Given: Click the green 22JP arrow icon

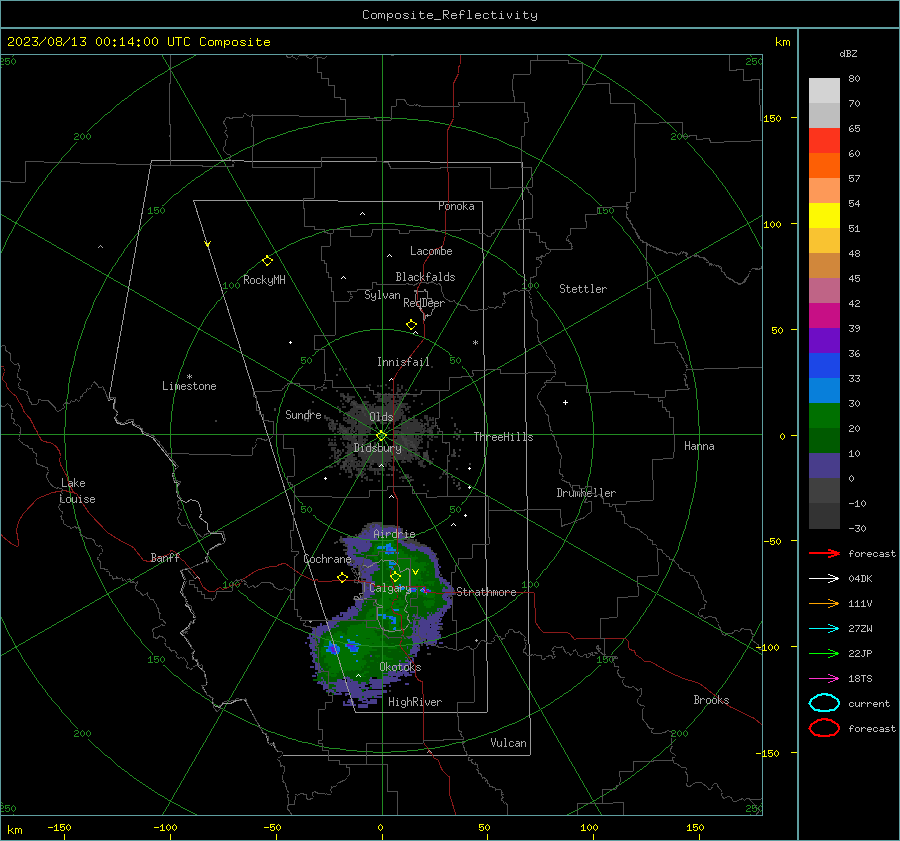Looking at the screenshot, I should [x=824, y=653].
